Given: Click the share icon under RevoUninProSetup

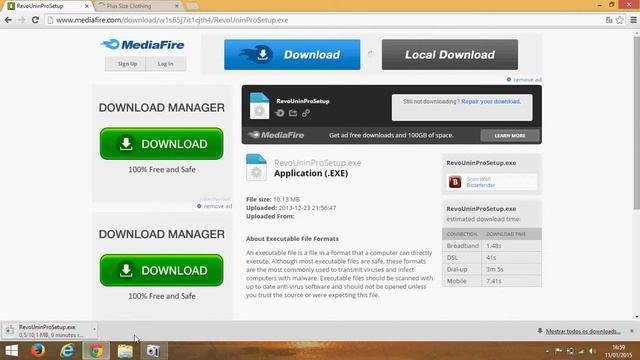Looking at the screenshot, I should tap(293, 113).
